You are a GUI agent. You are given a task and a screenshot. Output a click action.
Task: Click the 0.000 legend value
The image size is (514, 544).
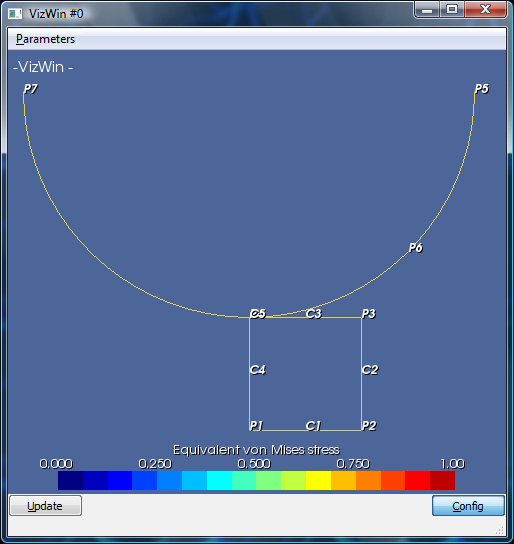coord(56,464)
